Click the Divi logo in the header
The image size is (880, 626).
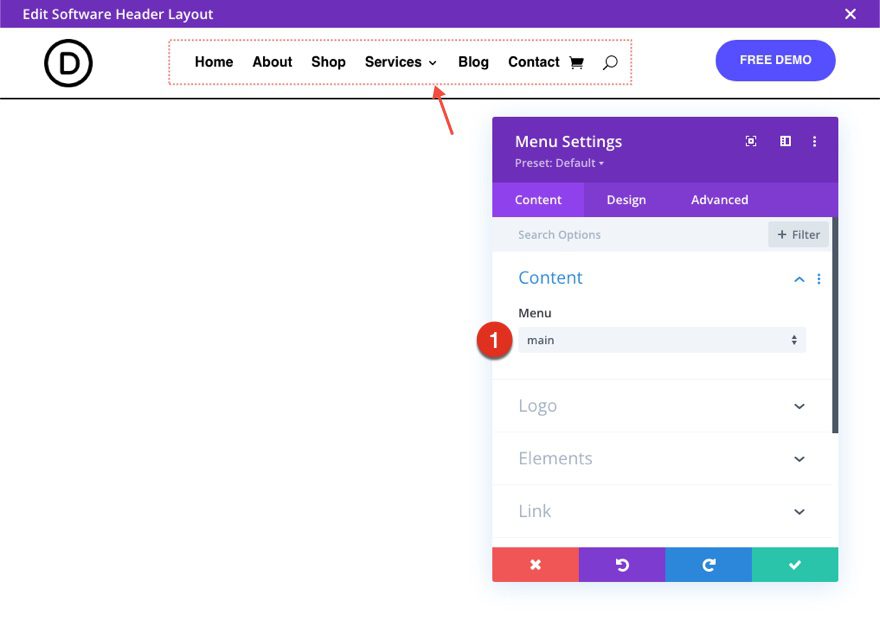[x=67, y=62]
